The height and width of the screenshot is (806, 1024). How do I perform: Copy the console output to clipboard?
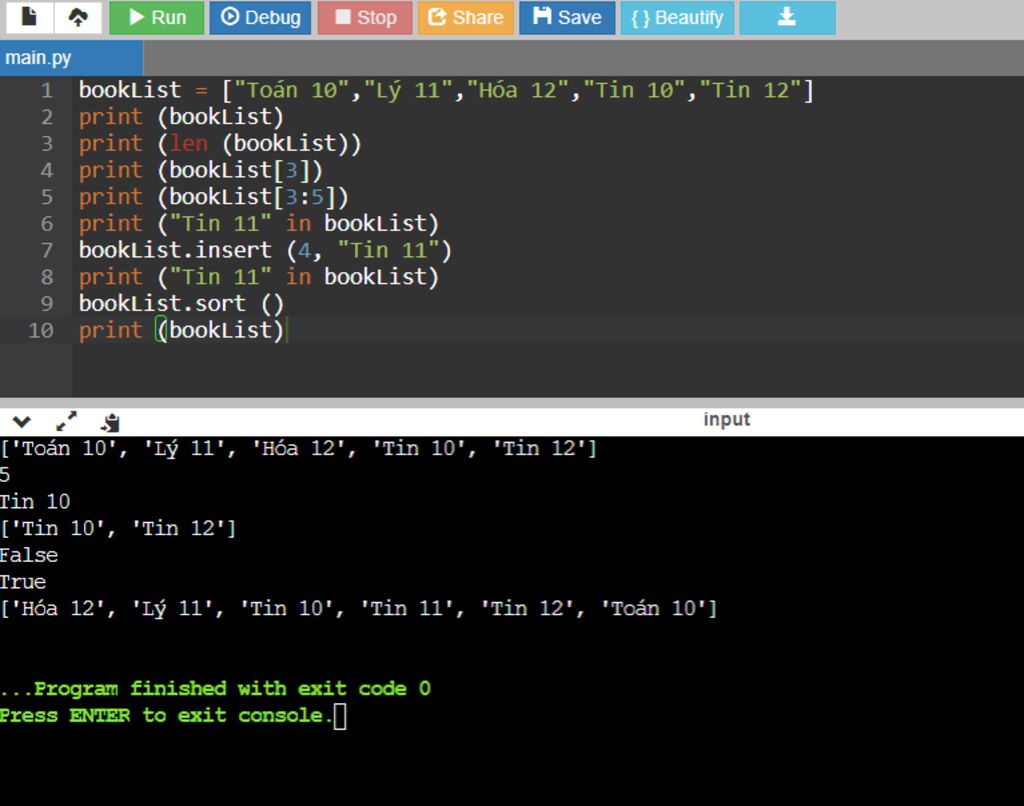pyautogui.click(x=110, y=423)
